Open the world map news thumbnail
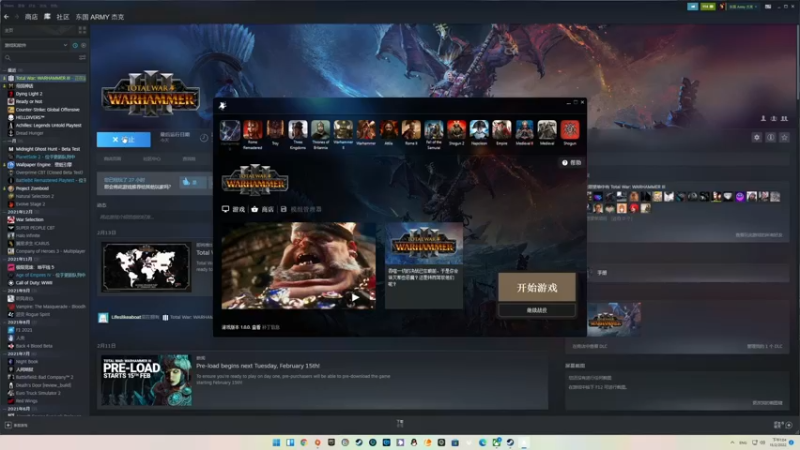 [146, 267]
